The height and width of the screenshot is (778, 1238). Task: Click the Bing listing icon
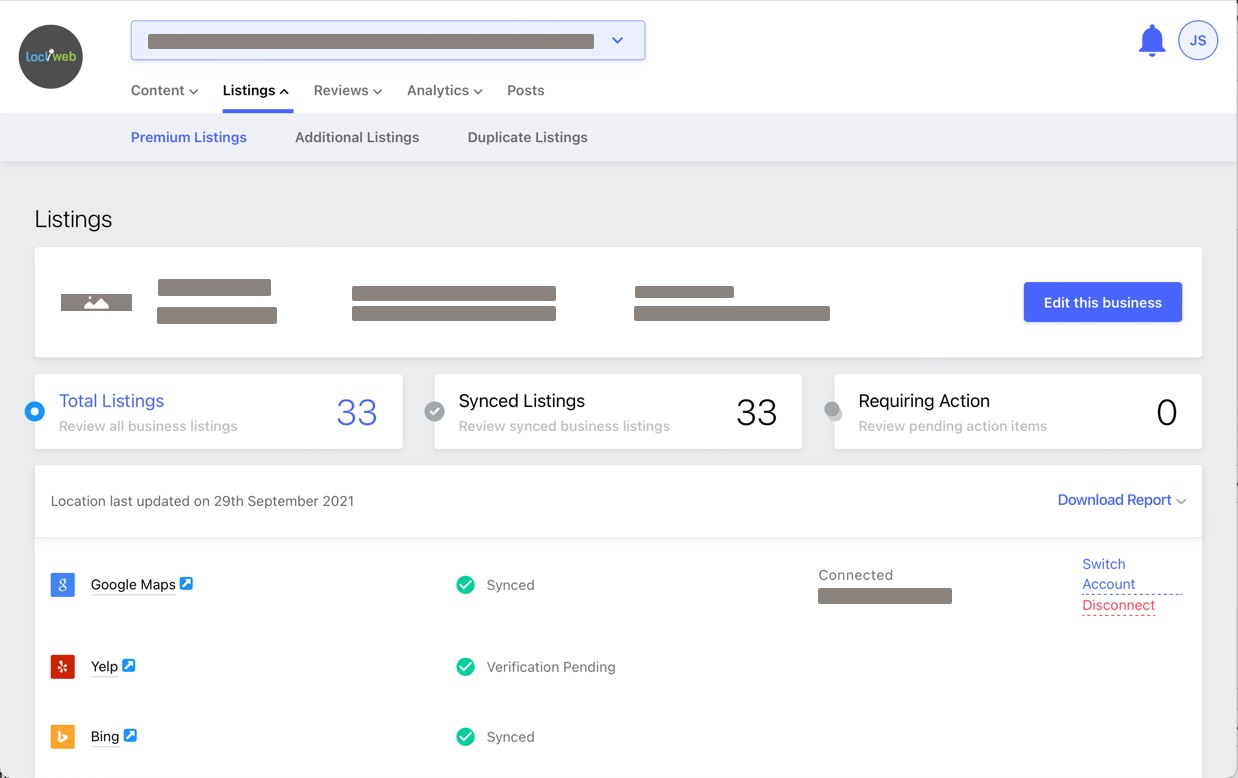pyautogui.click(x=63, y=737)
